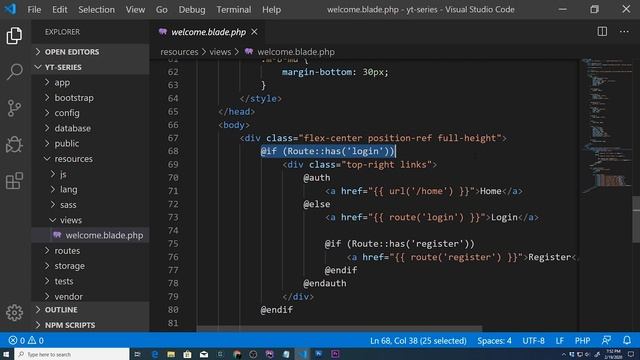Open Microsoft Store from the taskbar

[187, 354]
